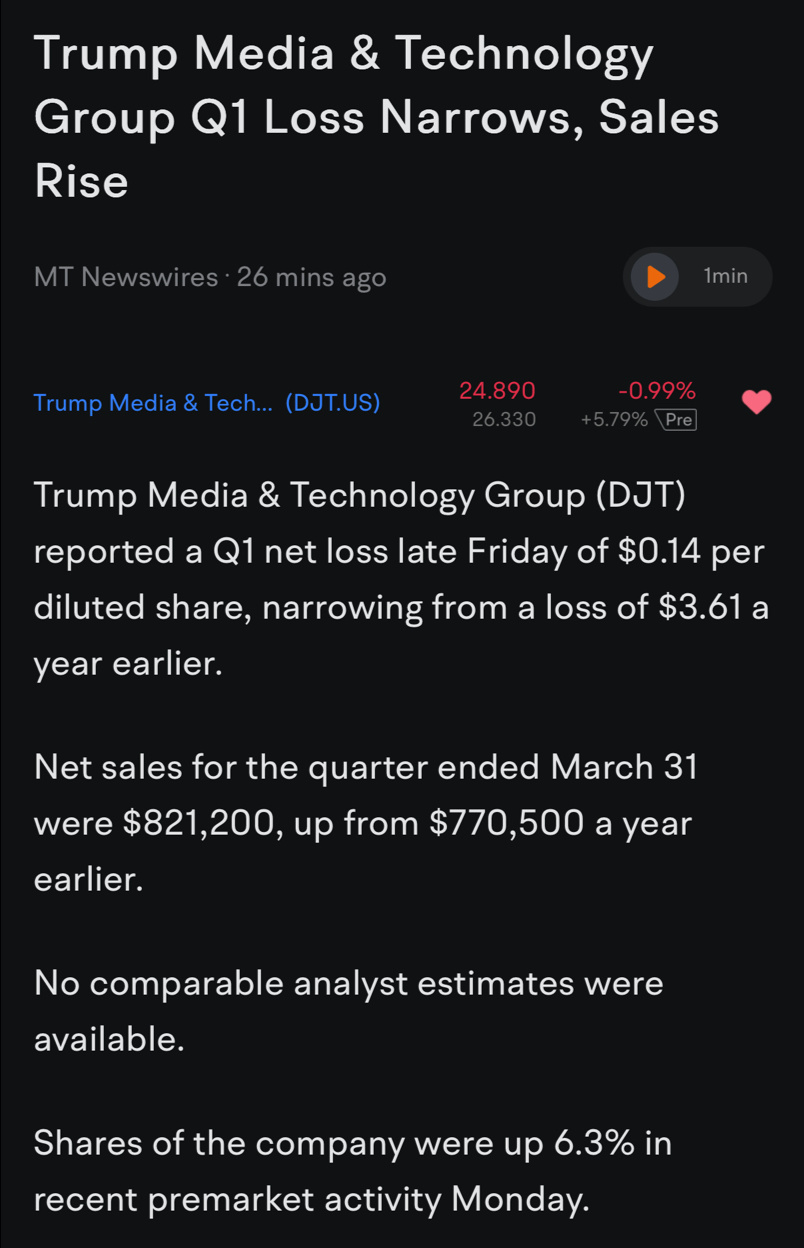Tap the Q1 Loss Narrows headline
The height and width of the screenshot is (1248, 804).
pyautogui.click(x=376, y=118)
